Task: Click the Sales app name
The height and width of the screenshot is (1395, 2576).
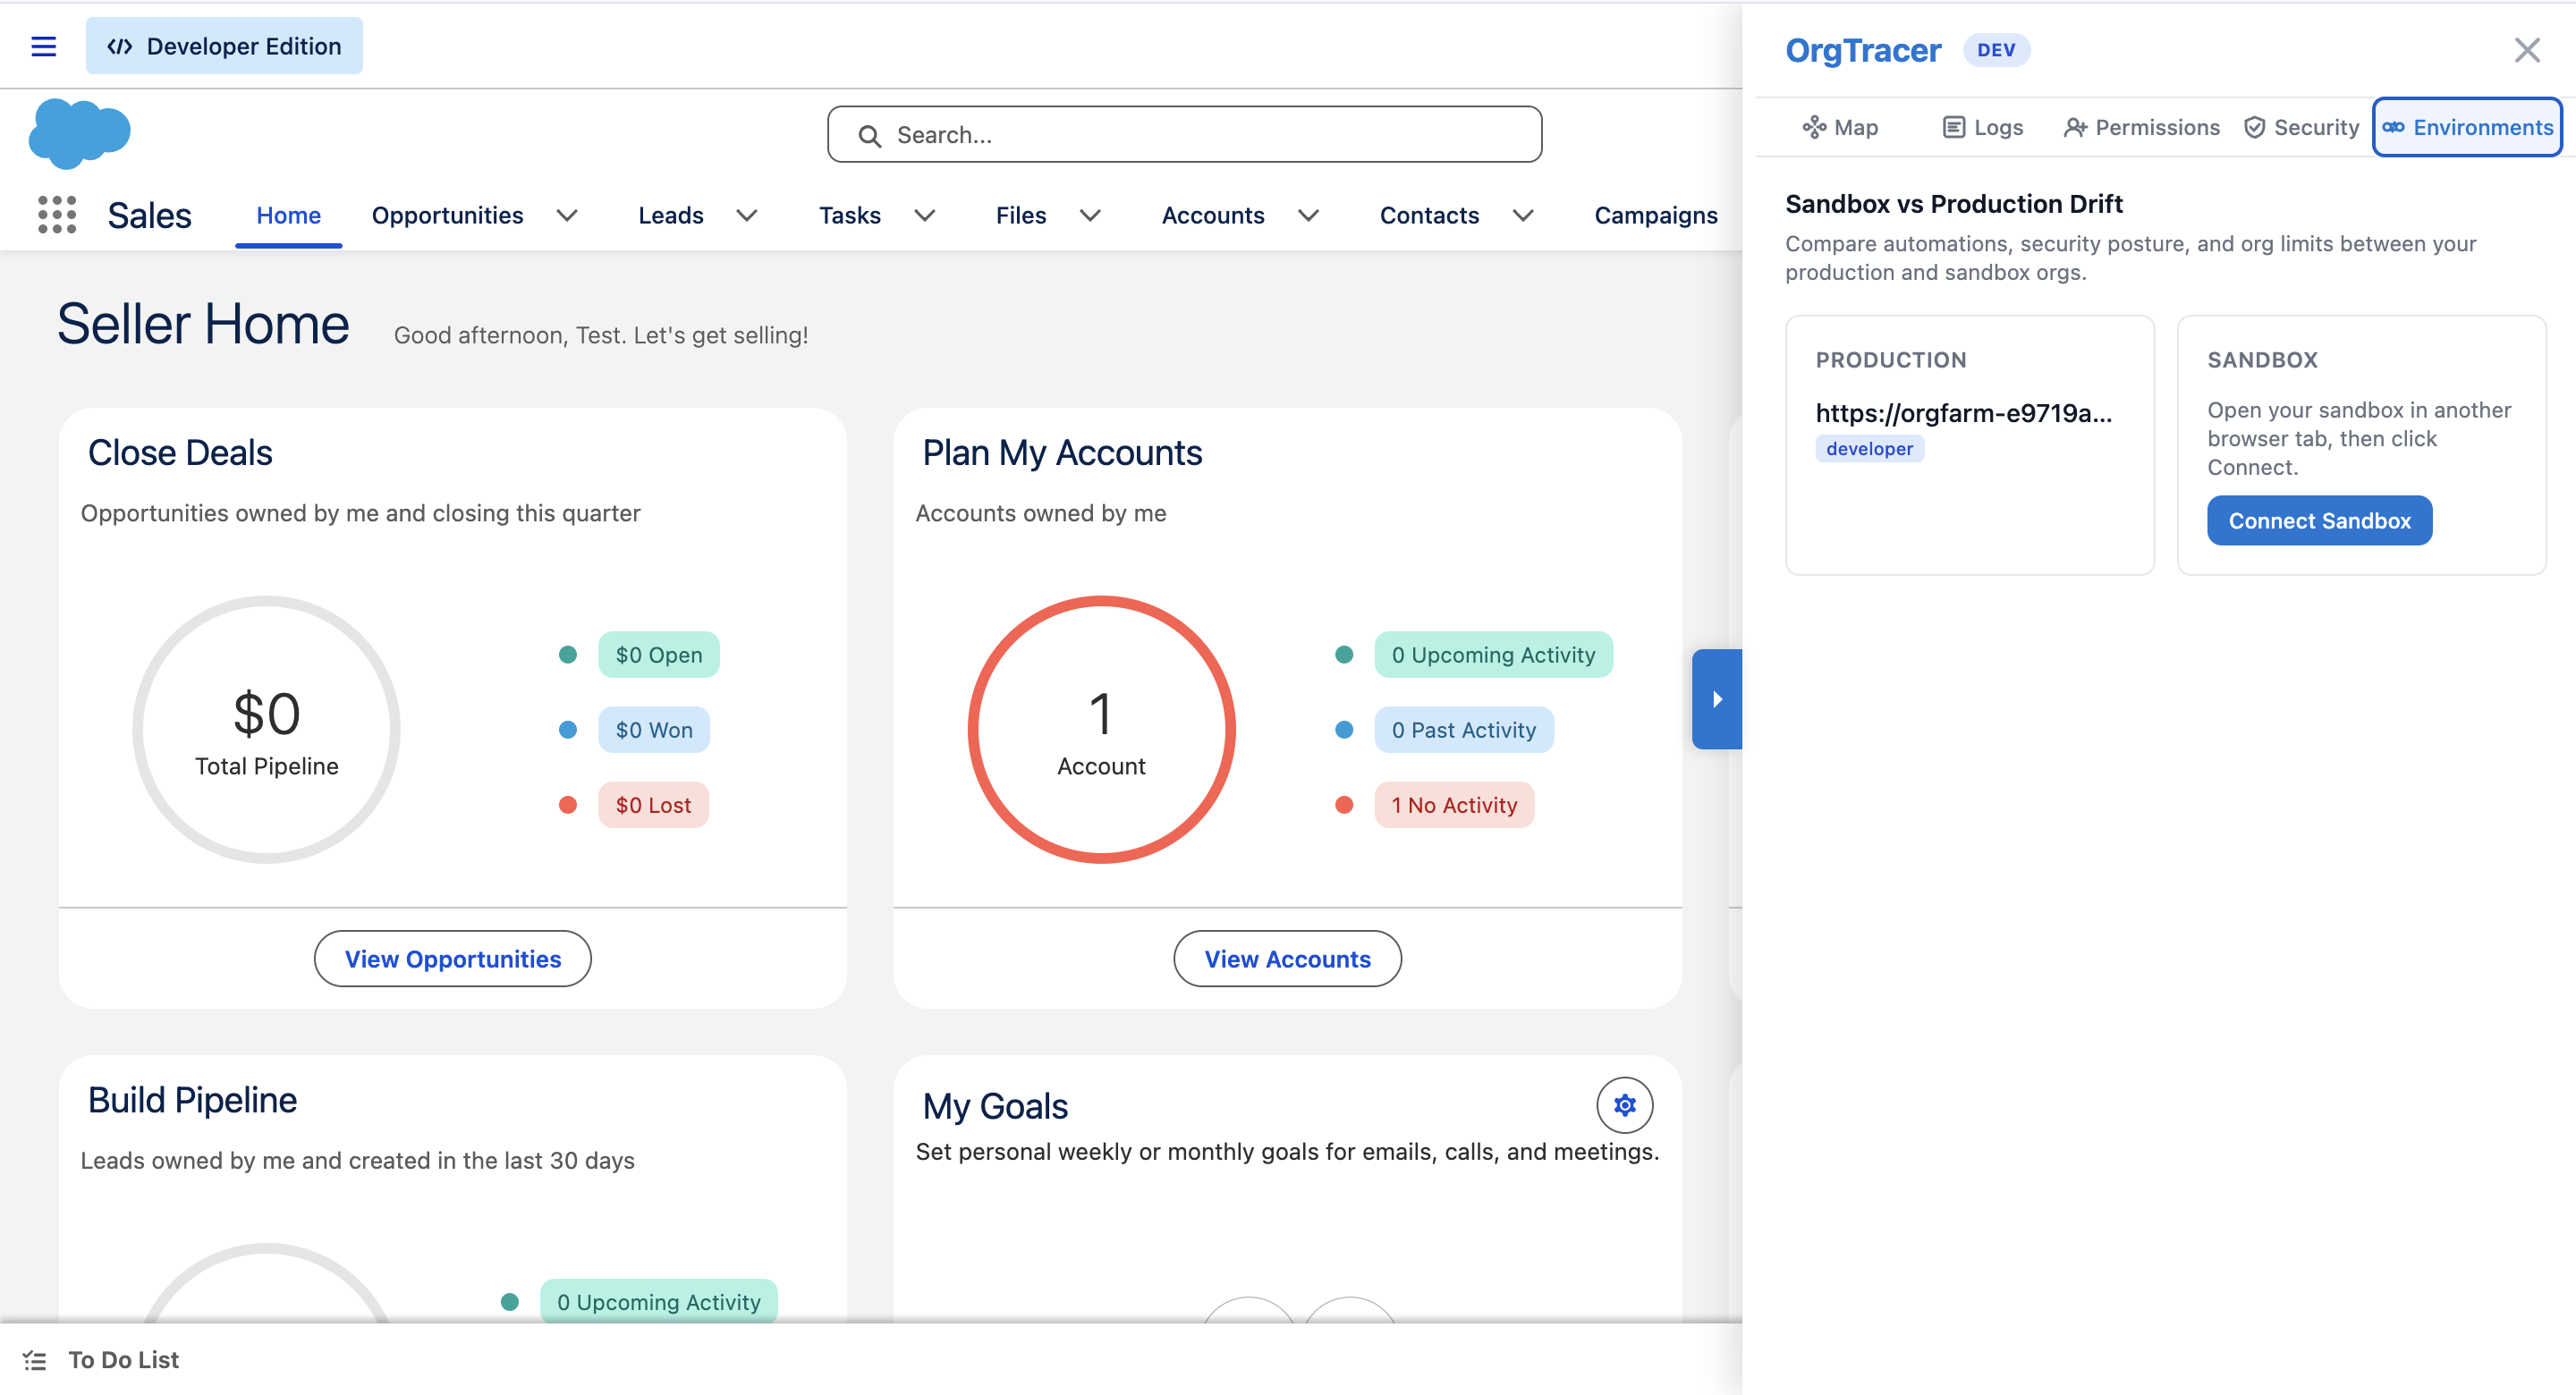Action: pos(149,215)
